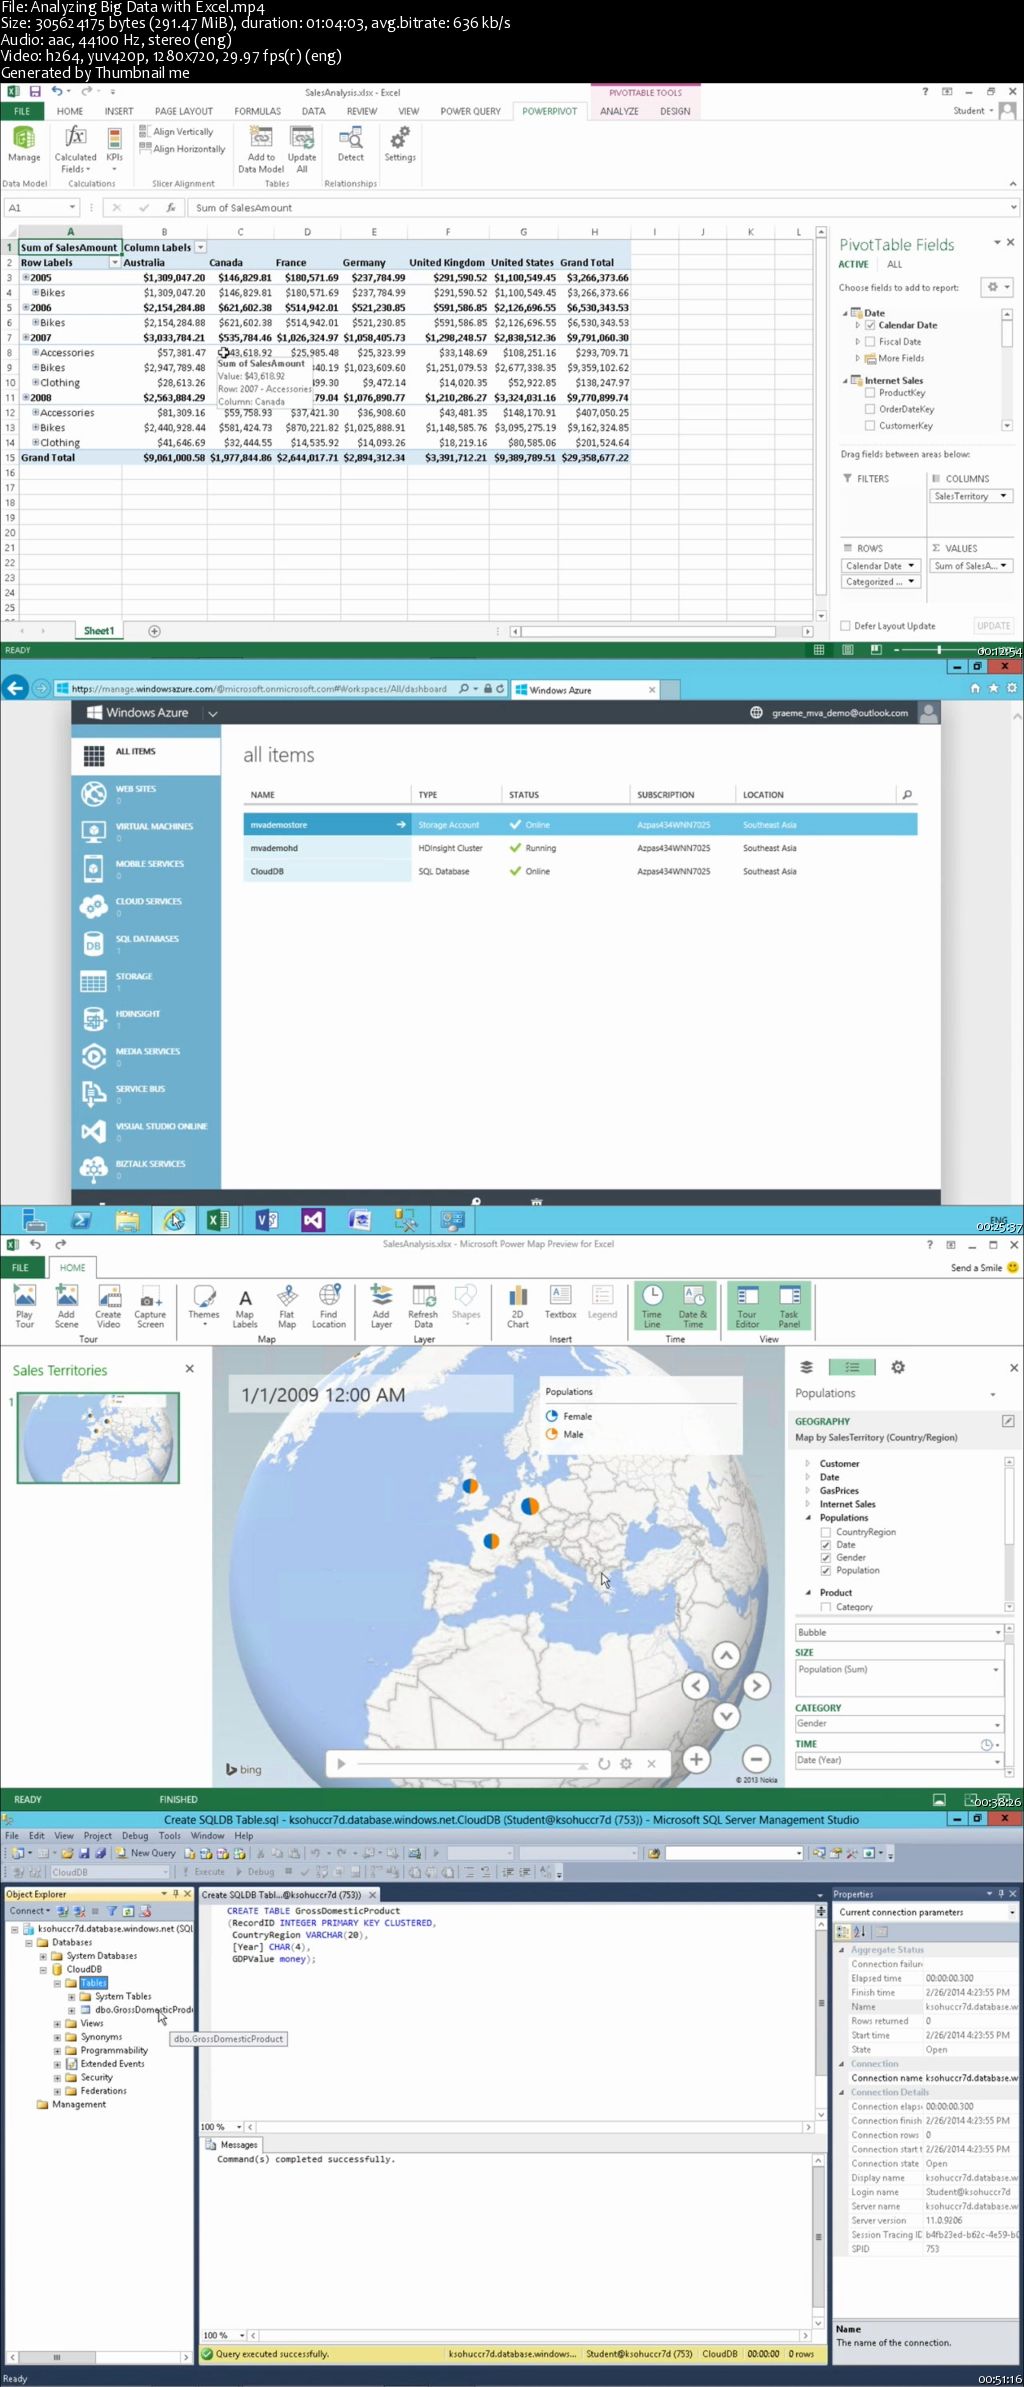This screenshot has height=2387, width=1024.
Task: Enable Defer Layout Update checkbox
Action: tap(846, 626)
